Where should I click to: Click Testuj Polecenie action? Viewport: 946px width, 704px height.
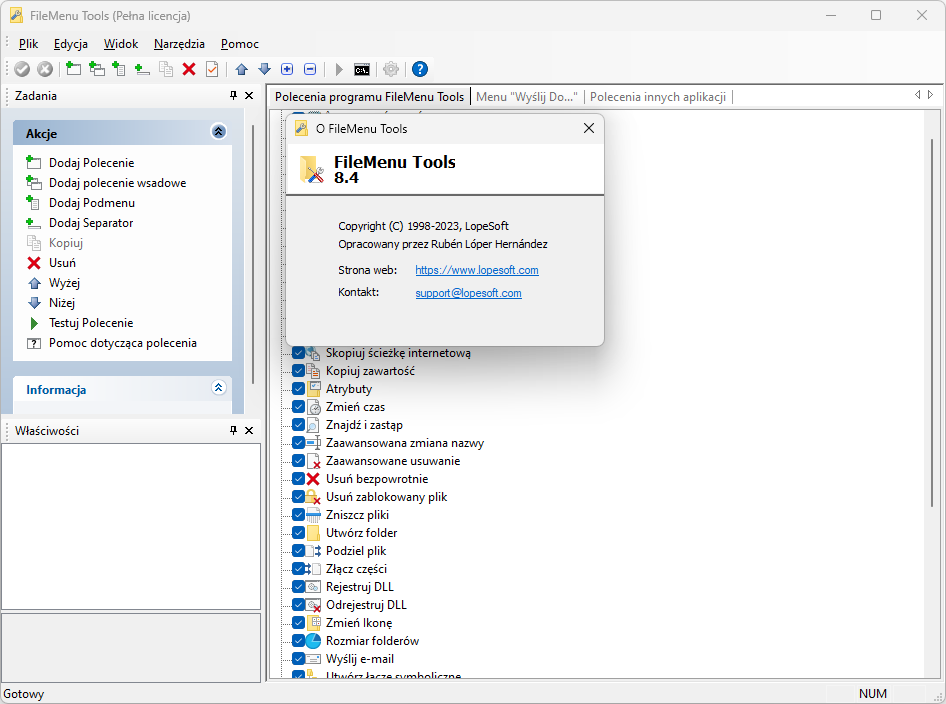pyautogui.click(x=91, y=323)
